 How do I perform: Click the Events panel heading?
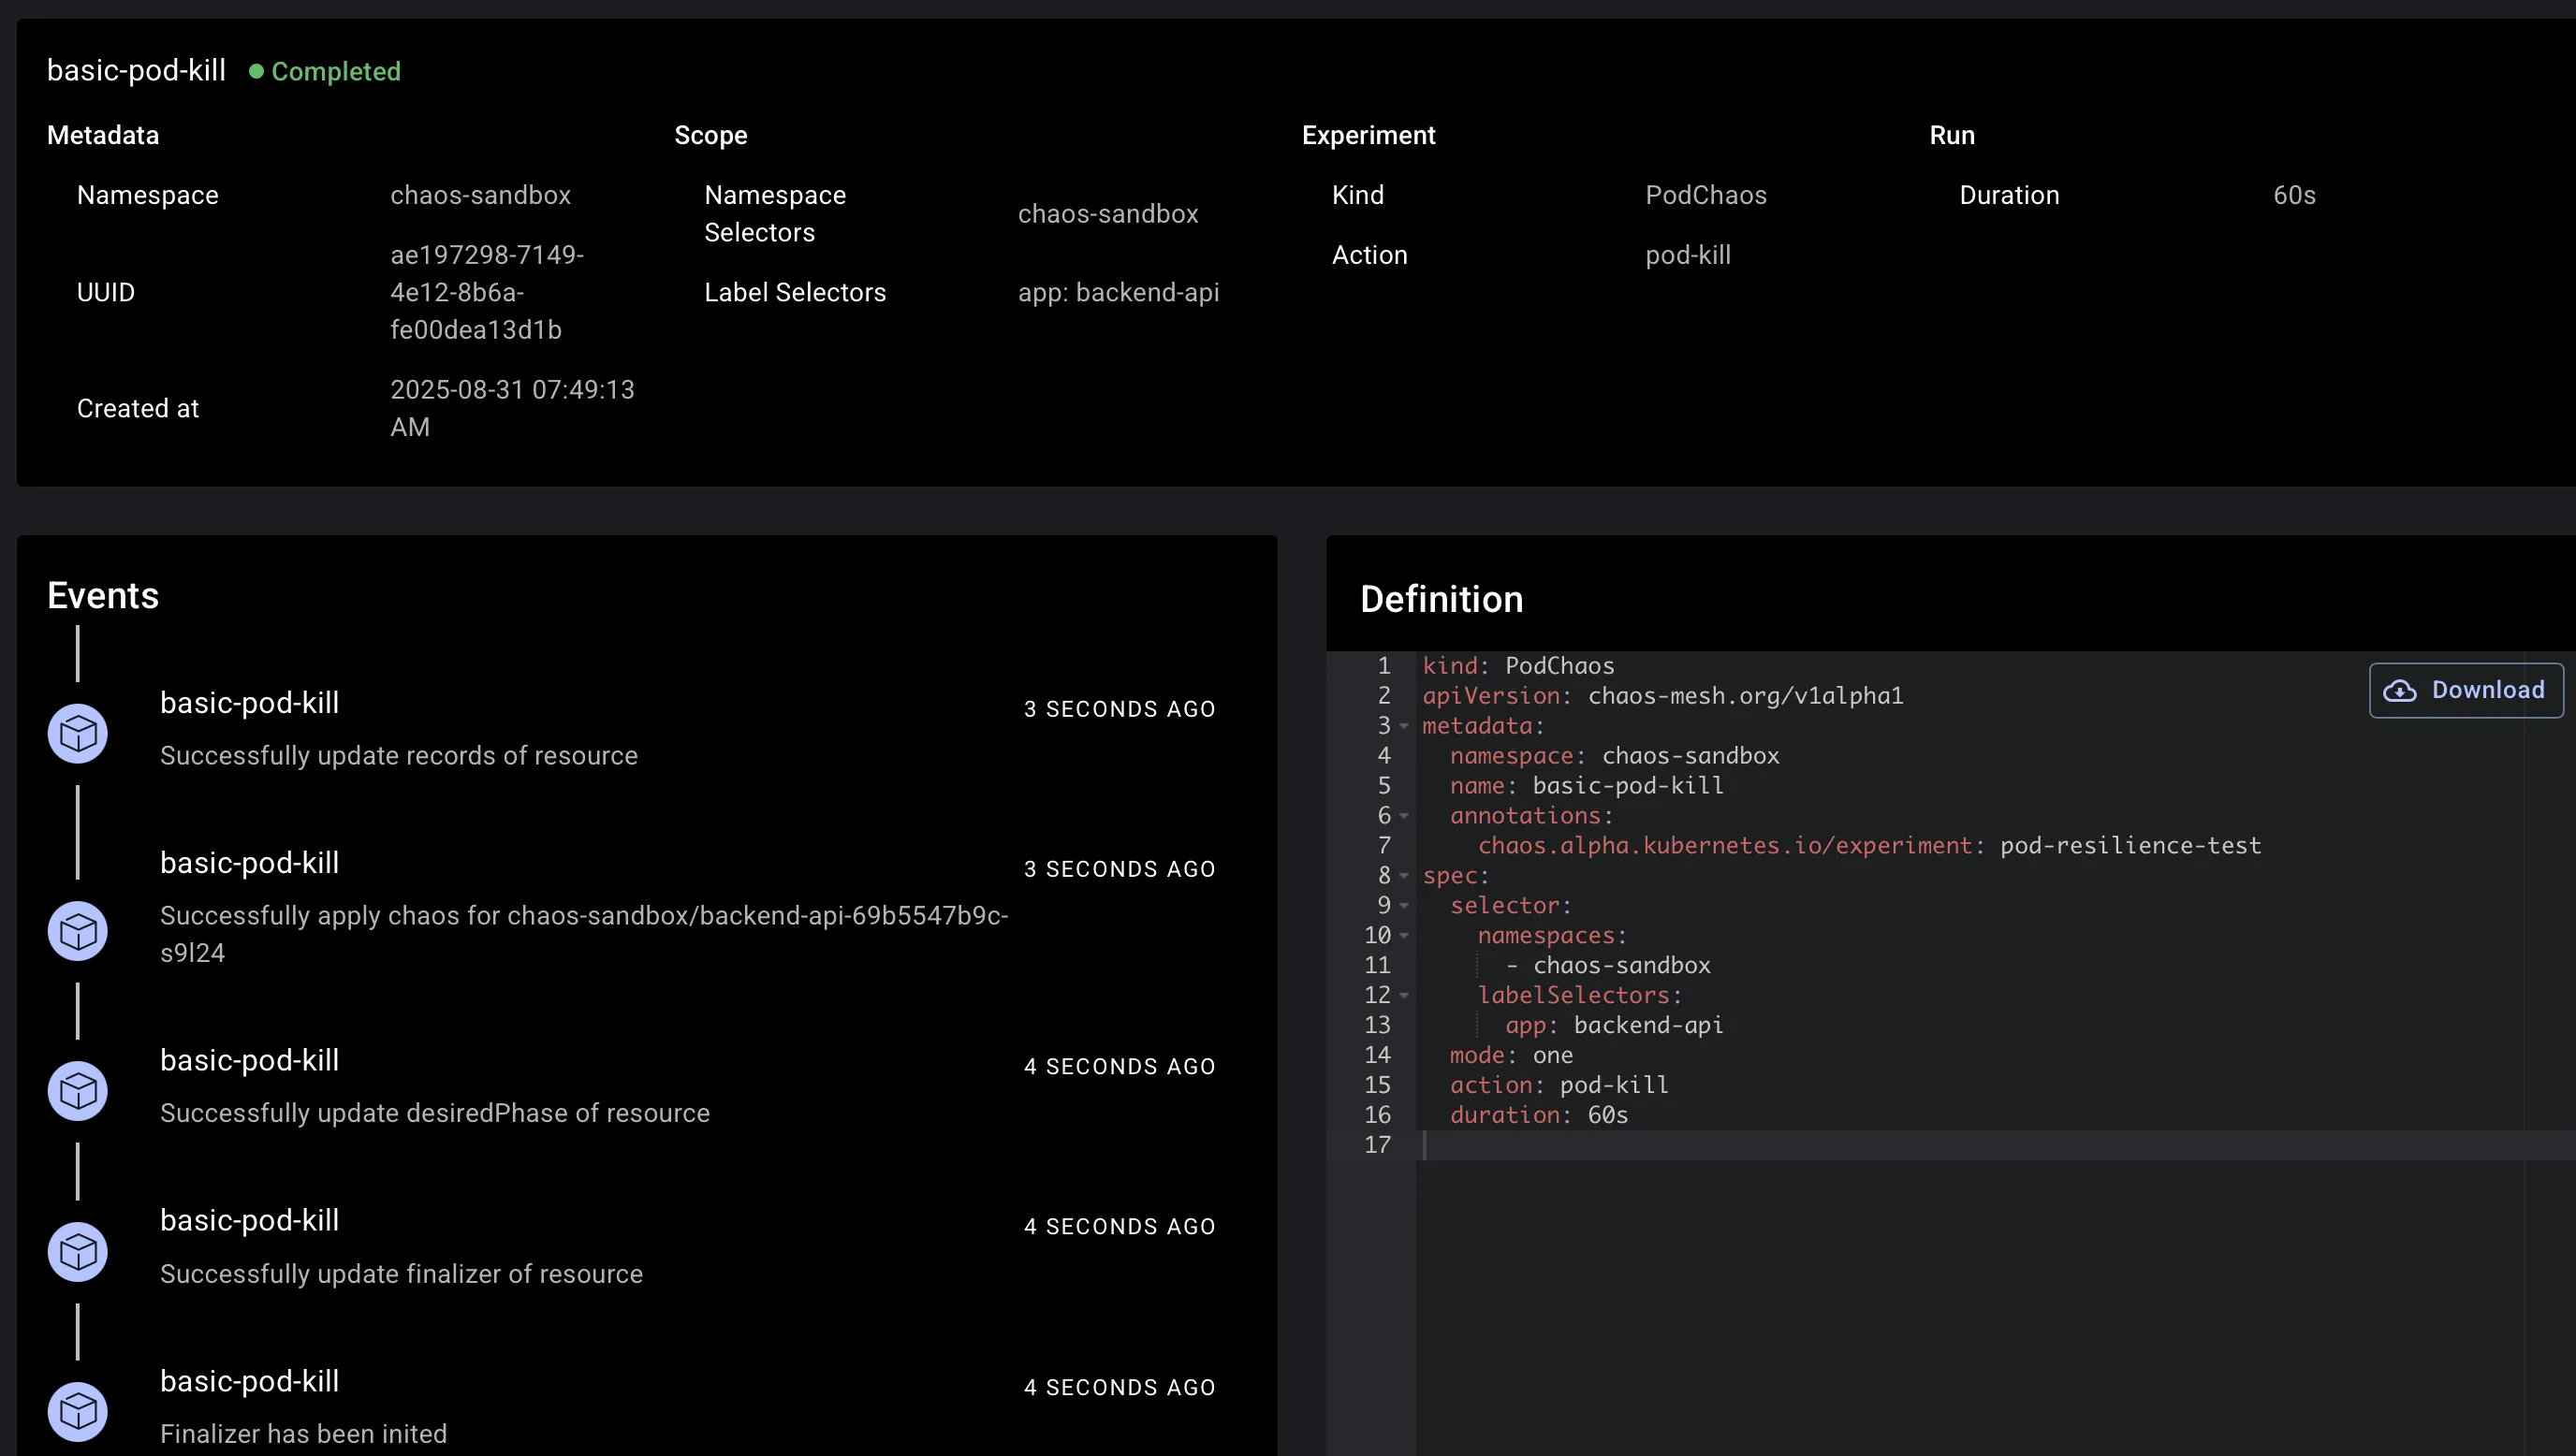point(103,595)
